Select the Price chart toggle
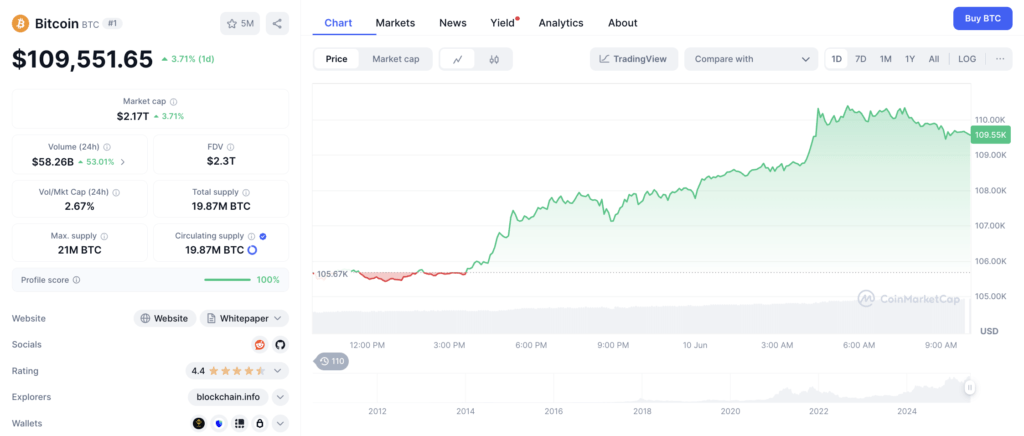 tap(336, 59)
